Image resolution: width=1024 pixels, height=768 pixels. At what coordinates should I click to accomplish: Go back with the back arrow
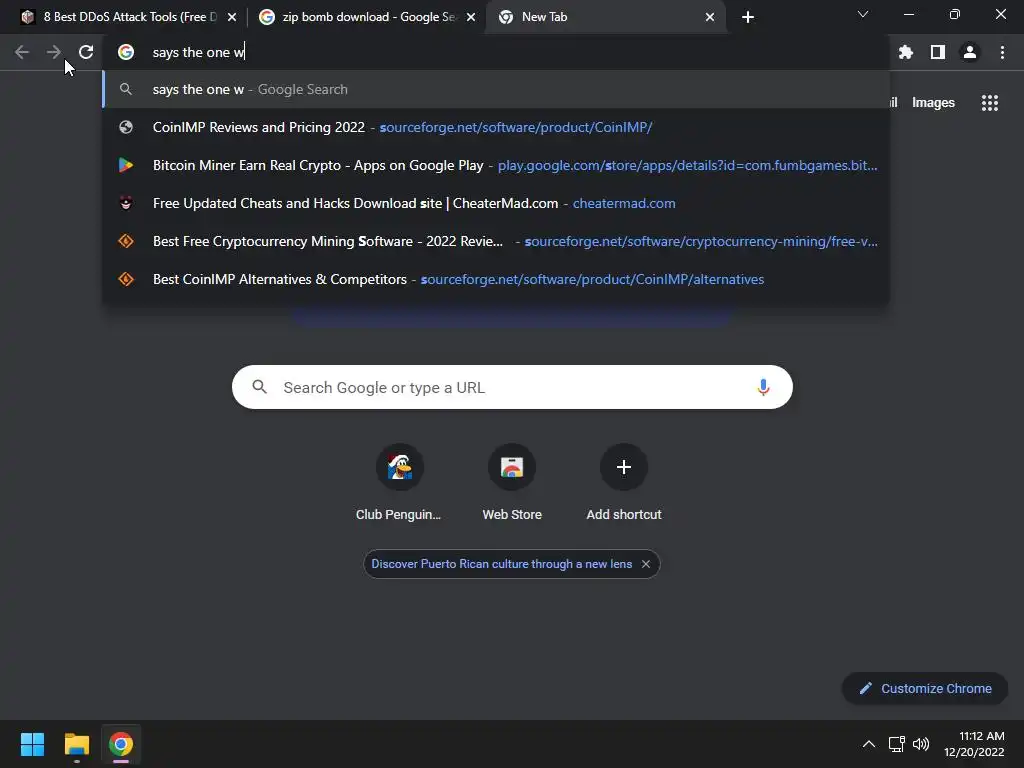click(x=22, y=52)
